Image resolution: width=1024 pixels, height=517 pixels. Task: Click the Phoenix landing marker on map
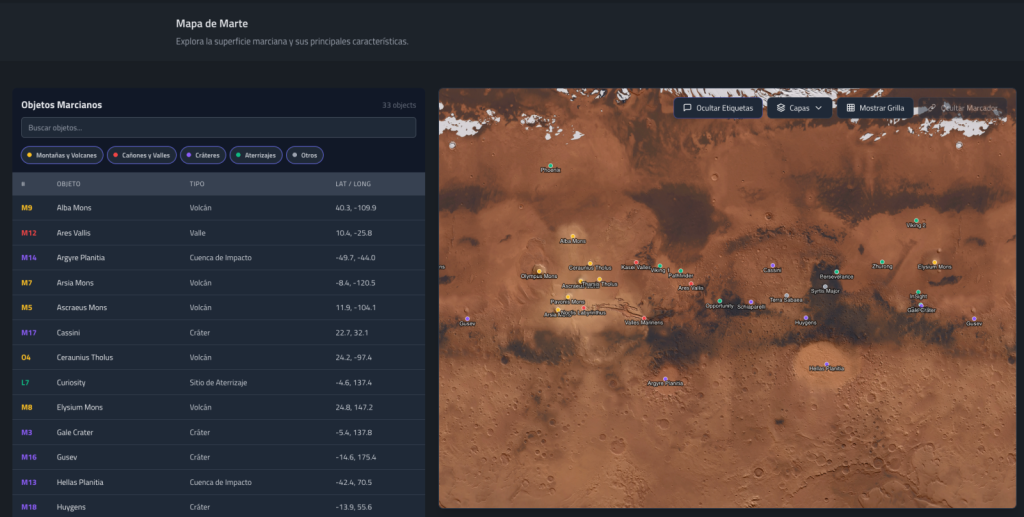click(551, 165)
